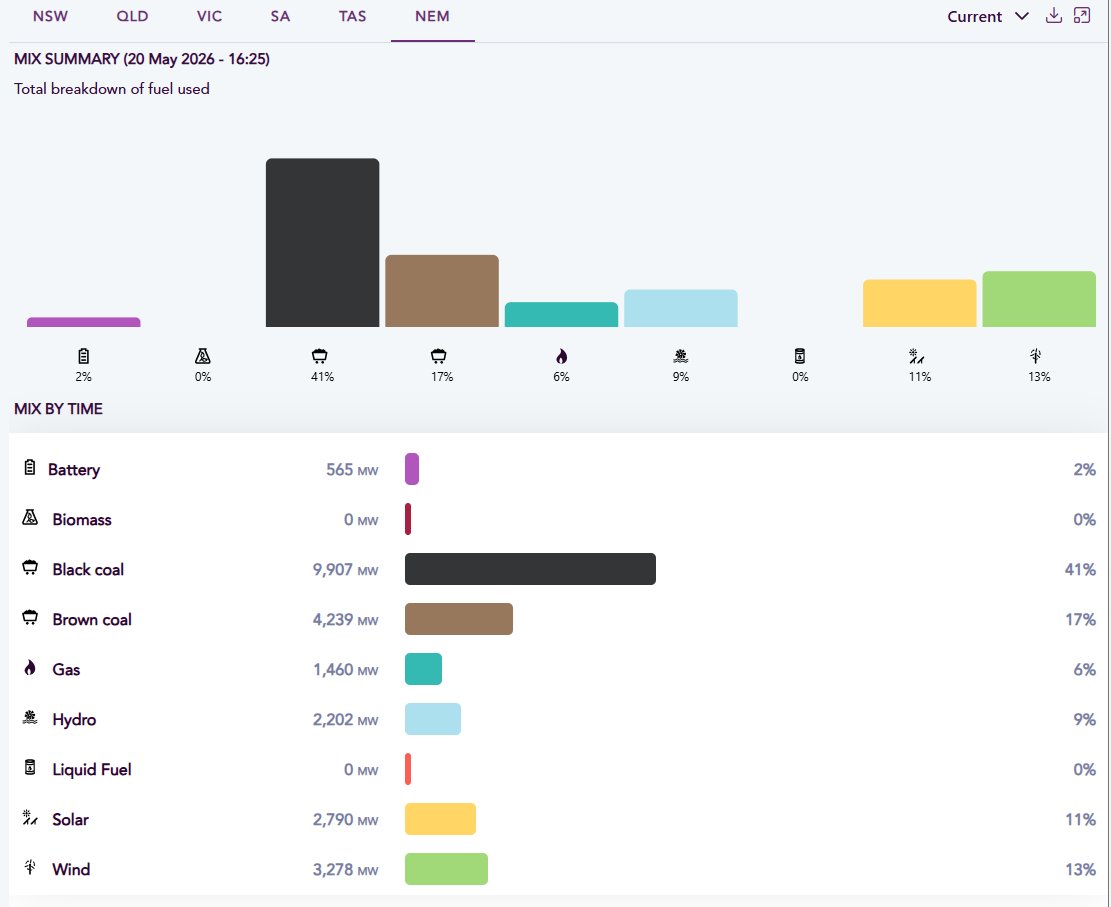Click the coal cart icon above 41%
This screenshot has height=907, width=1111.
pyautogui.click(x=320, y=356)
